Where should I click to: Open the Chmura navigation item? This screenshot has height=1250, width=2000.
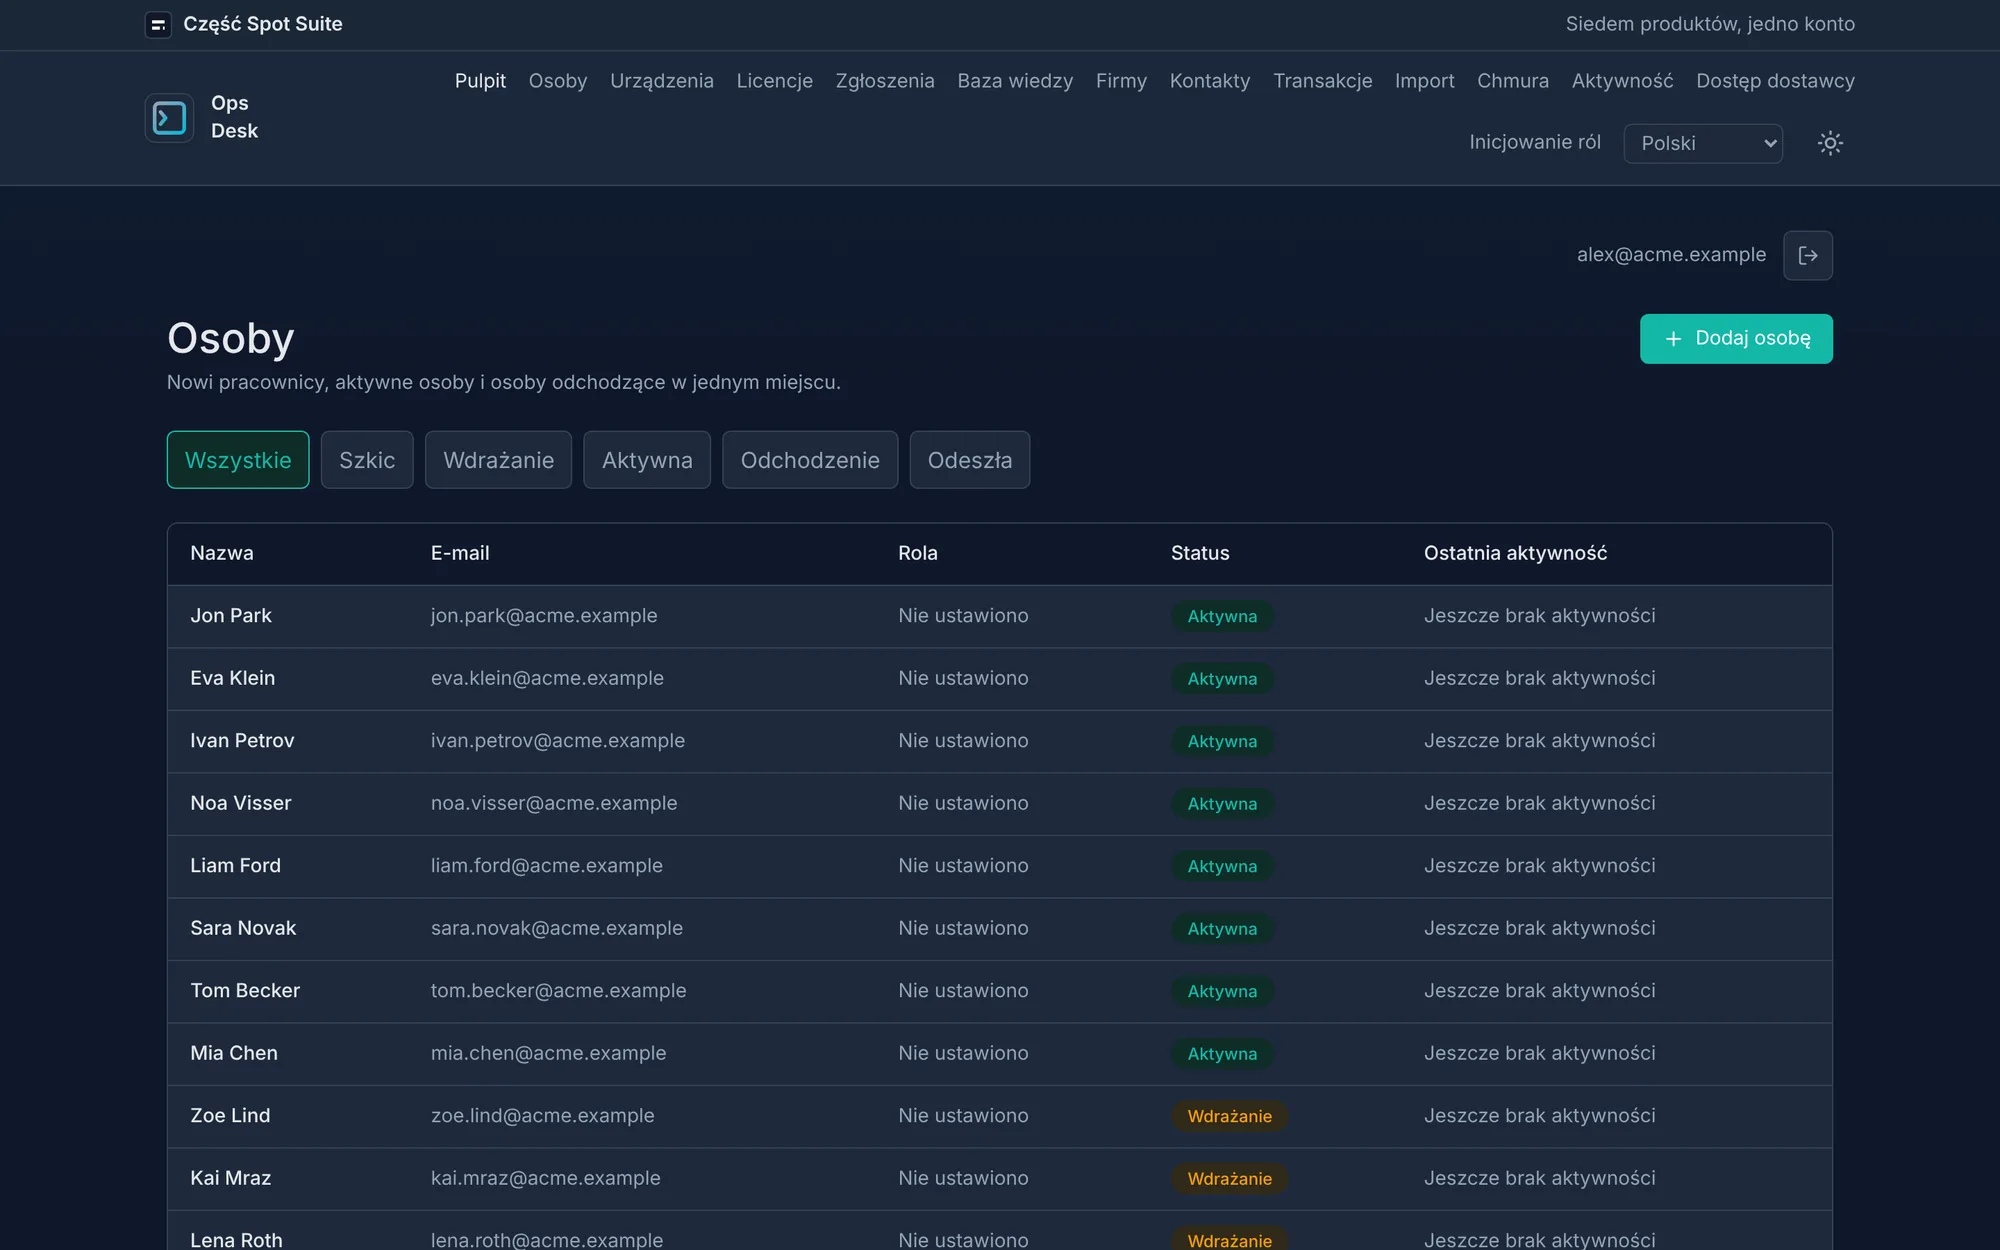[x=1513, y=81]
